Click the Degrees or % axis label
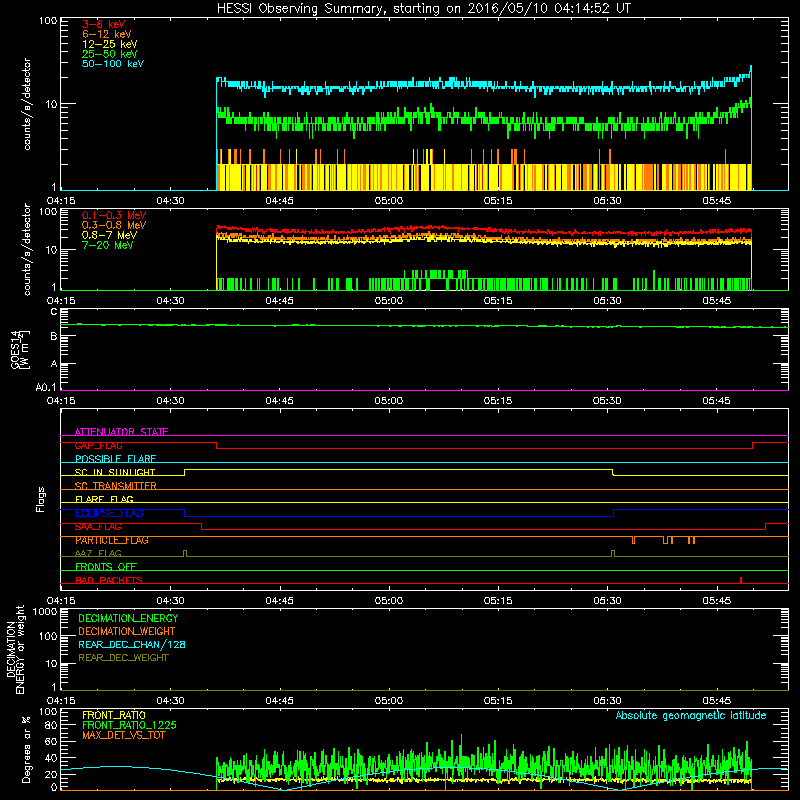 pos(26,749)
